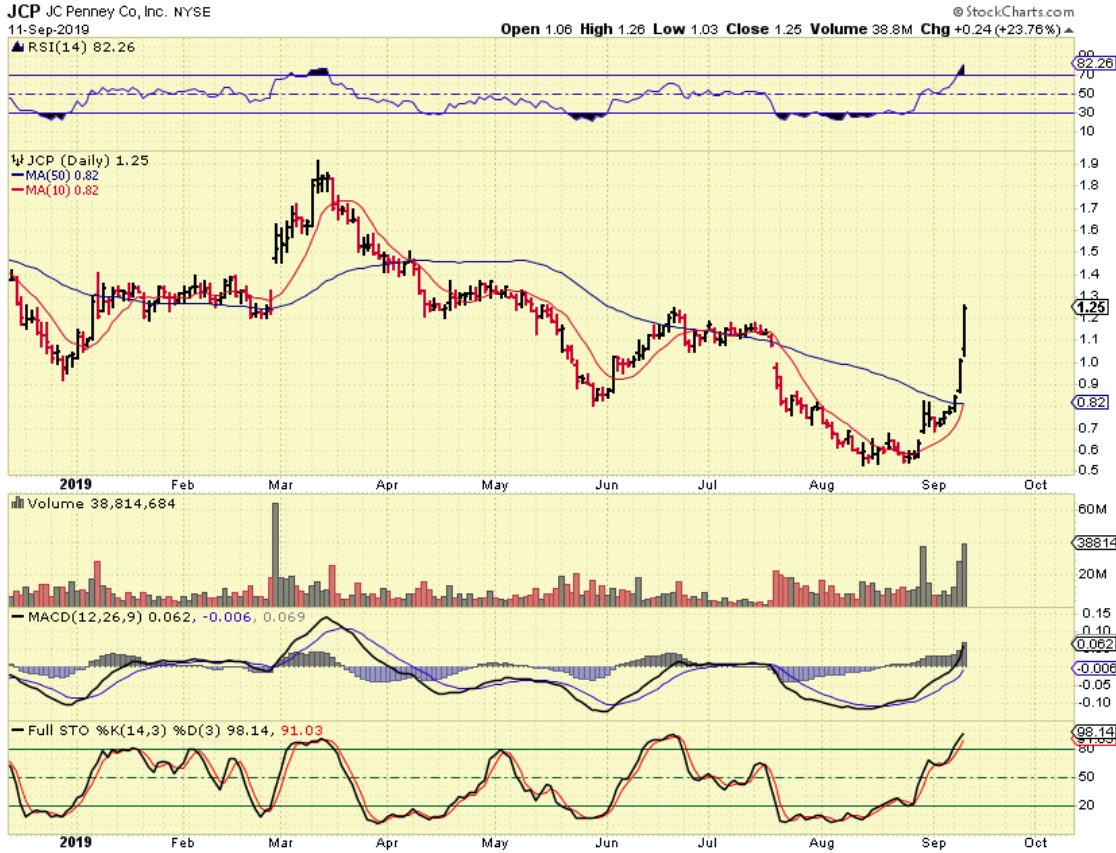This screenshot has width=1116, height=853.
Task: Click the Low 1.03 value in header
Action: (x=685, y=29)
